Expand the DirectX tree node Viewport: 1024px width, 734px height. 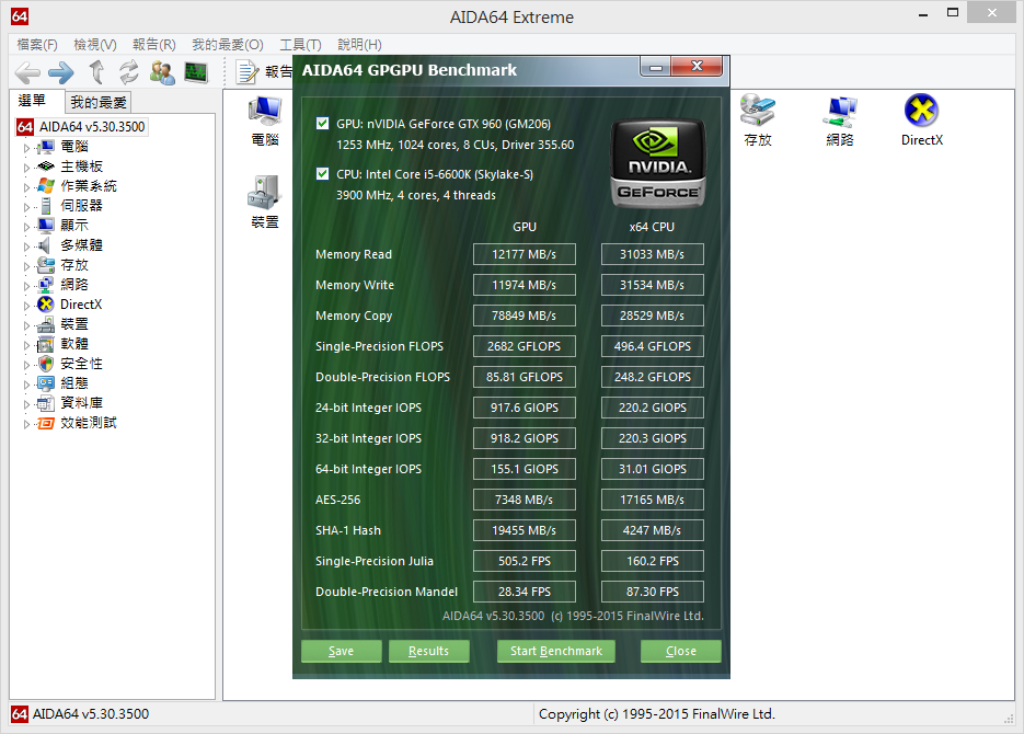tap(27, 305)
